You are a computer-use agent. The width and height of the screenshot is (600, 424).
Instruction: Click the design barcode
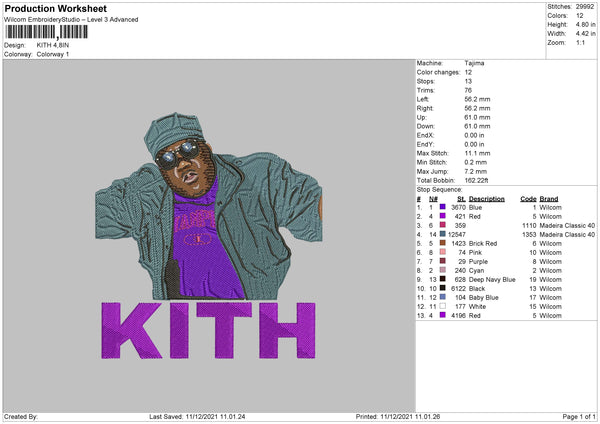tap(46, 32)
